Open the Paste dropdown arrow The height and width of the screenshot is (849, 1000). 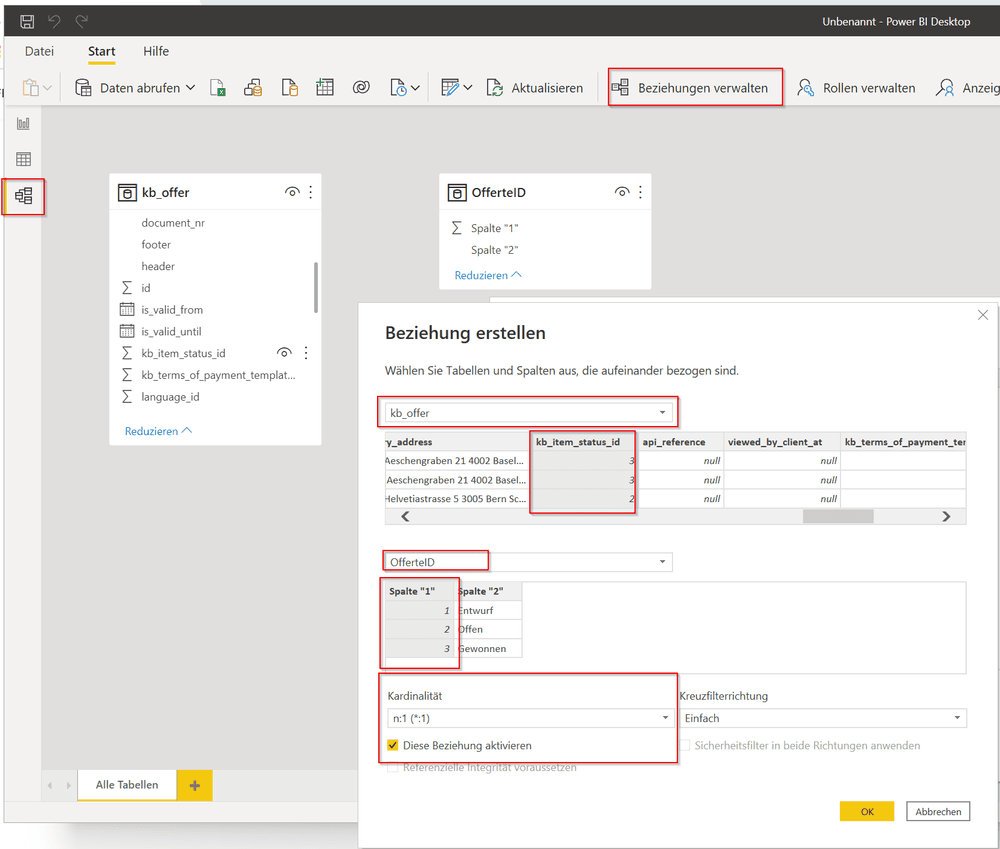[x=47, y=87]
